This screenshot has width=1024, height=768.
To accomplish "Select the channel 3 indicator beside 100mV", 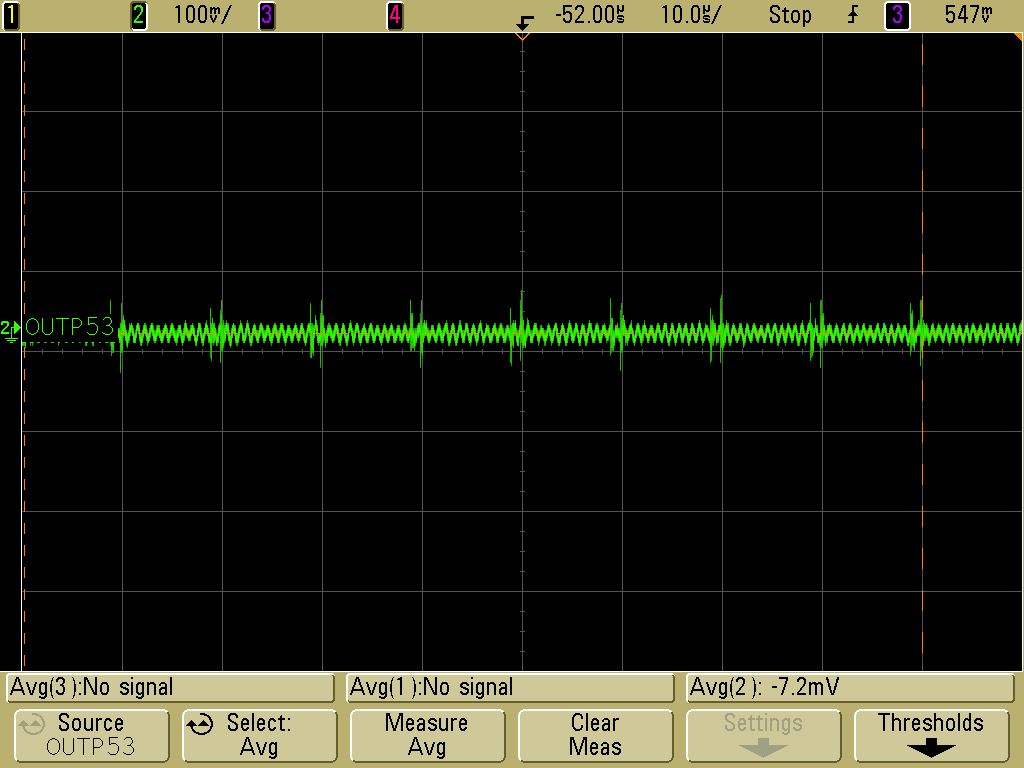I will pyautogui.click(x=266, y=15).
